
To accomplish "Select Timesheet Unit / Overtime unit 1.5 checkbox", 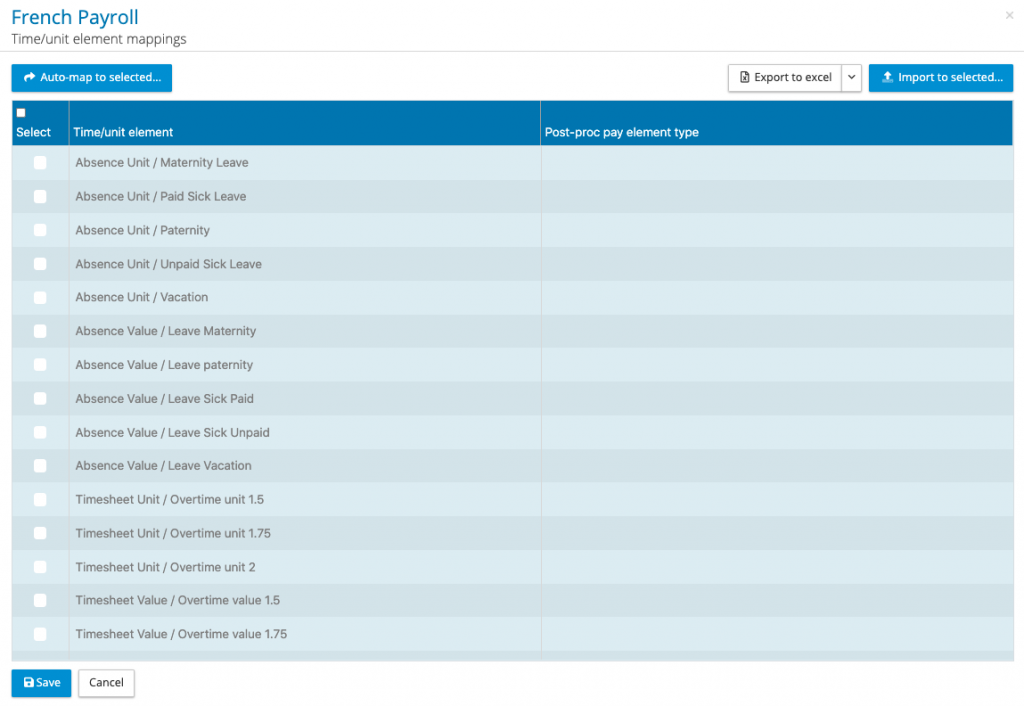I will point(40,500).
